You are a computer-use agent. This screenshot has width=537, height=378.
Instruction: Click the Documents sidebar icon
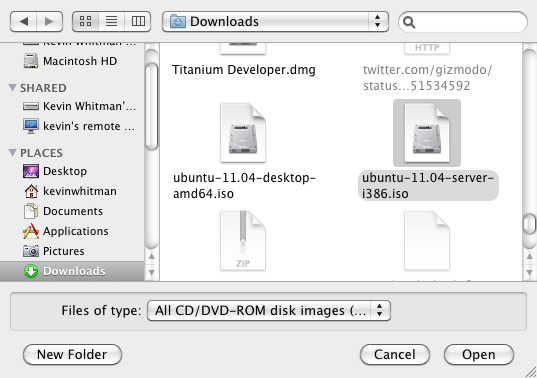coord(31,211)
